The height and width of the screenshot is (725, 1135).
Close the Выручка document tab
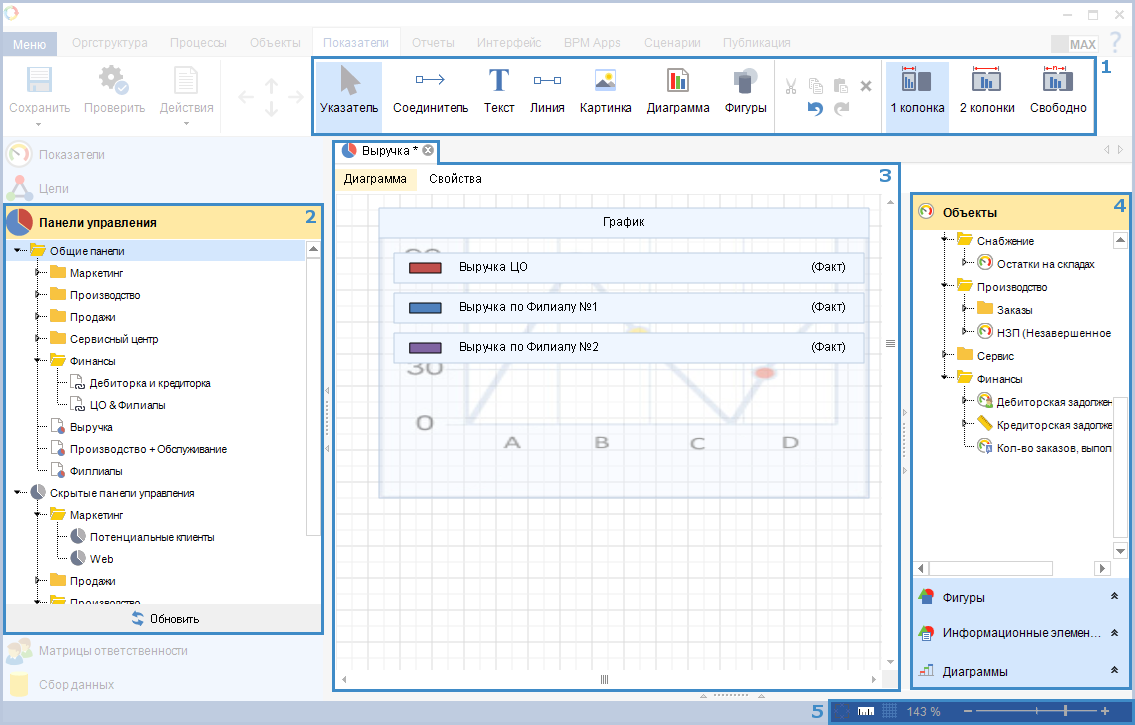coord(428,150)
